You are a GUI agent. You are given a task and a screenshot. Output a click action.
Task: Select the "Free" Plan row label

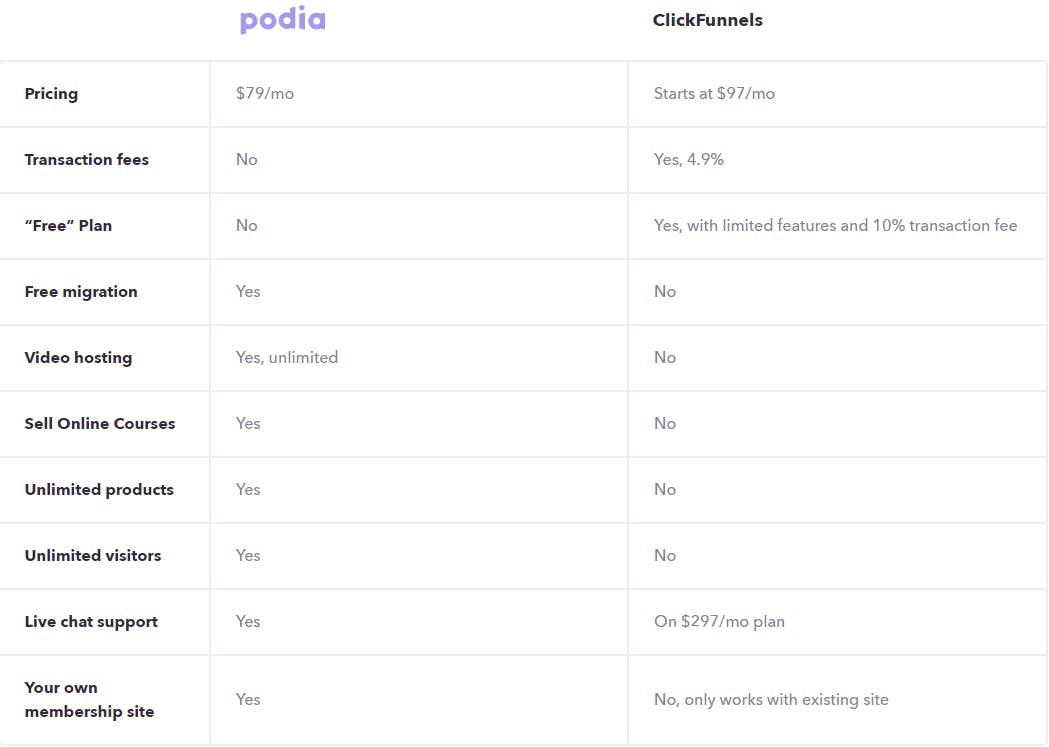(x=68, y=225)
